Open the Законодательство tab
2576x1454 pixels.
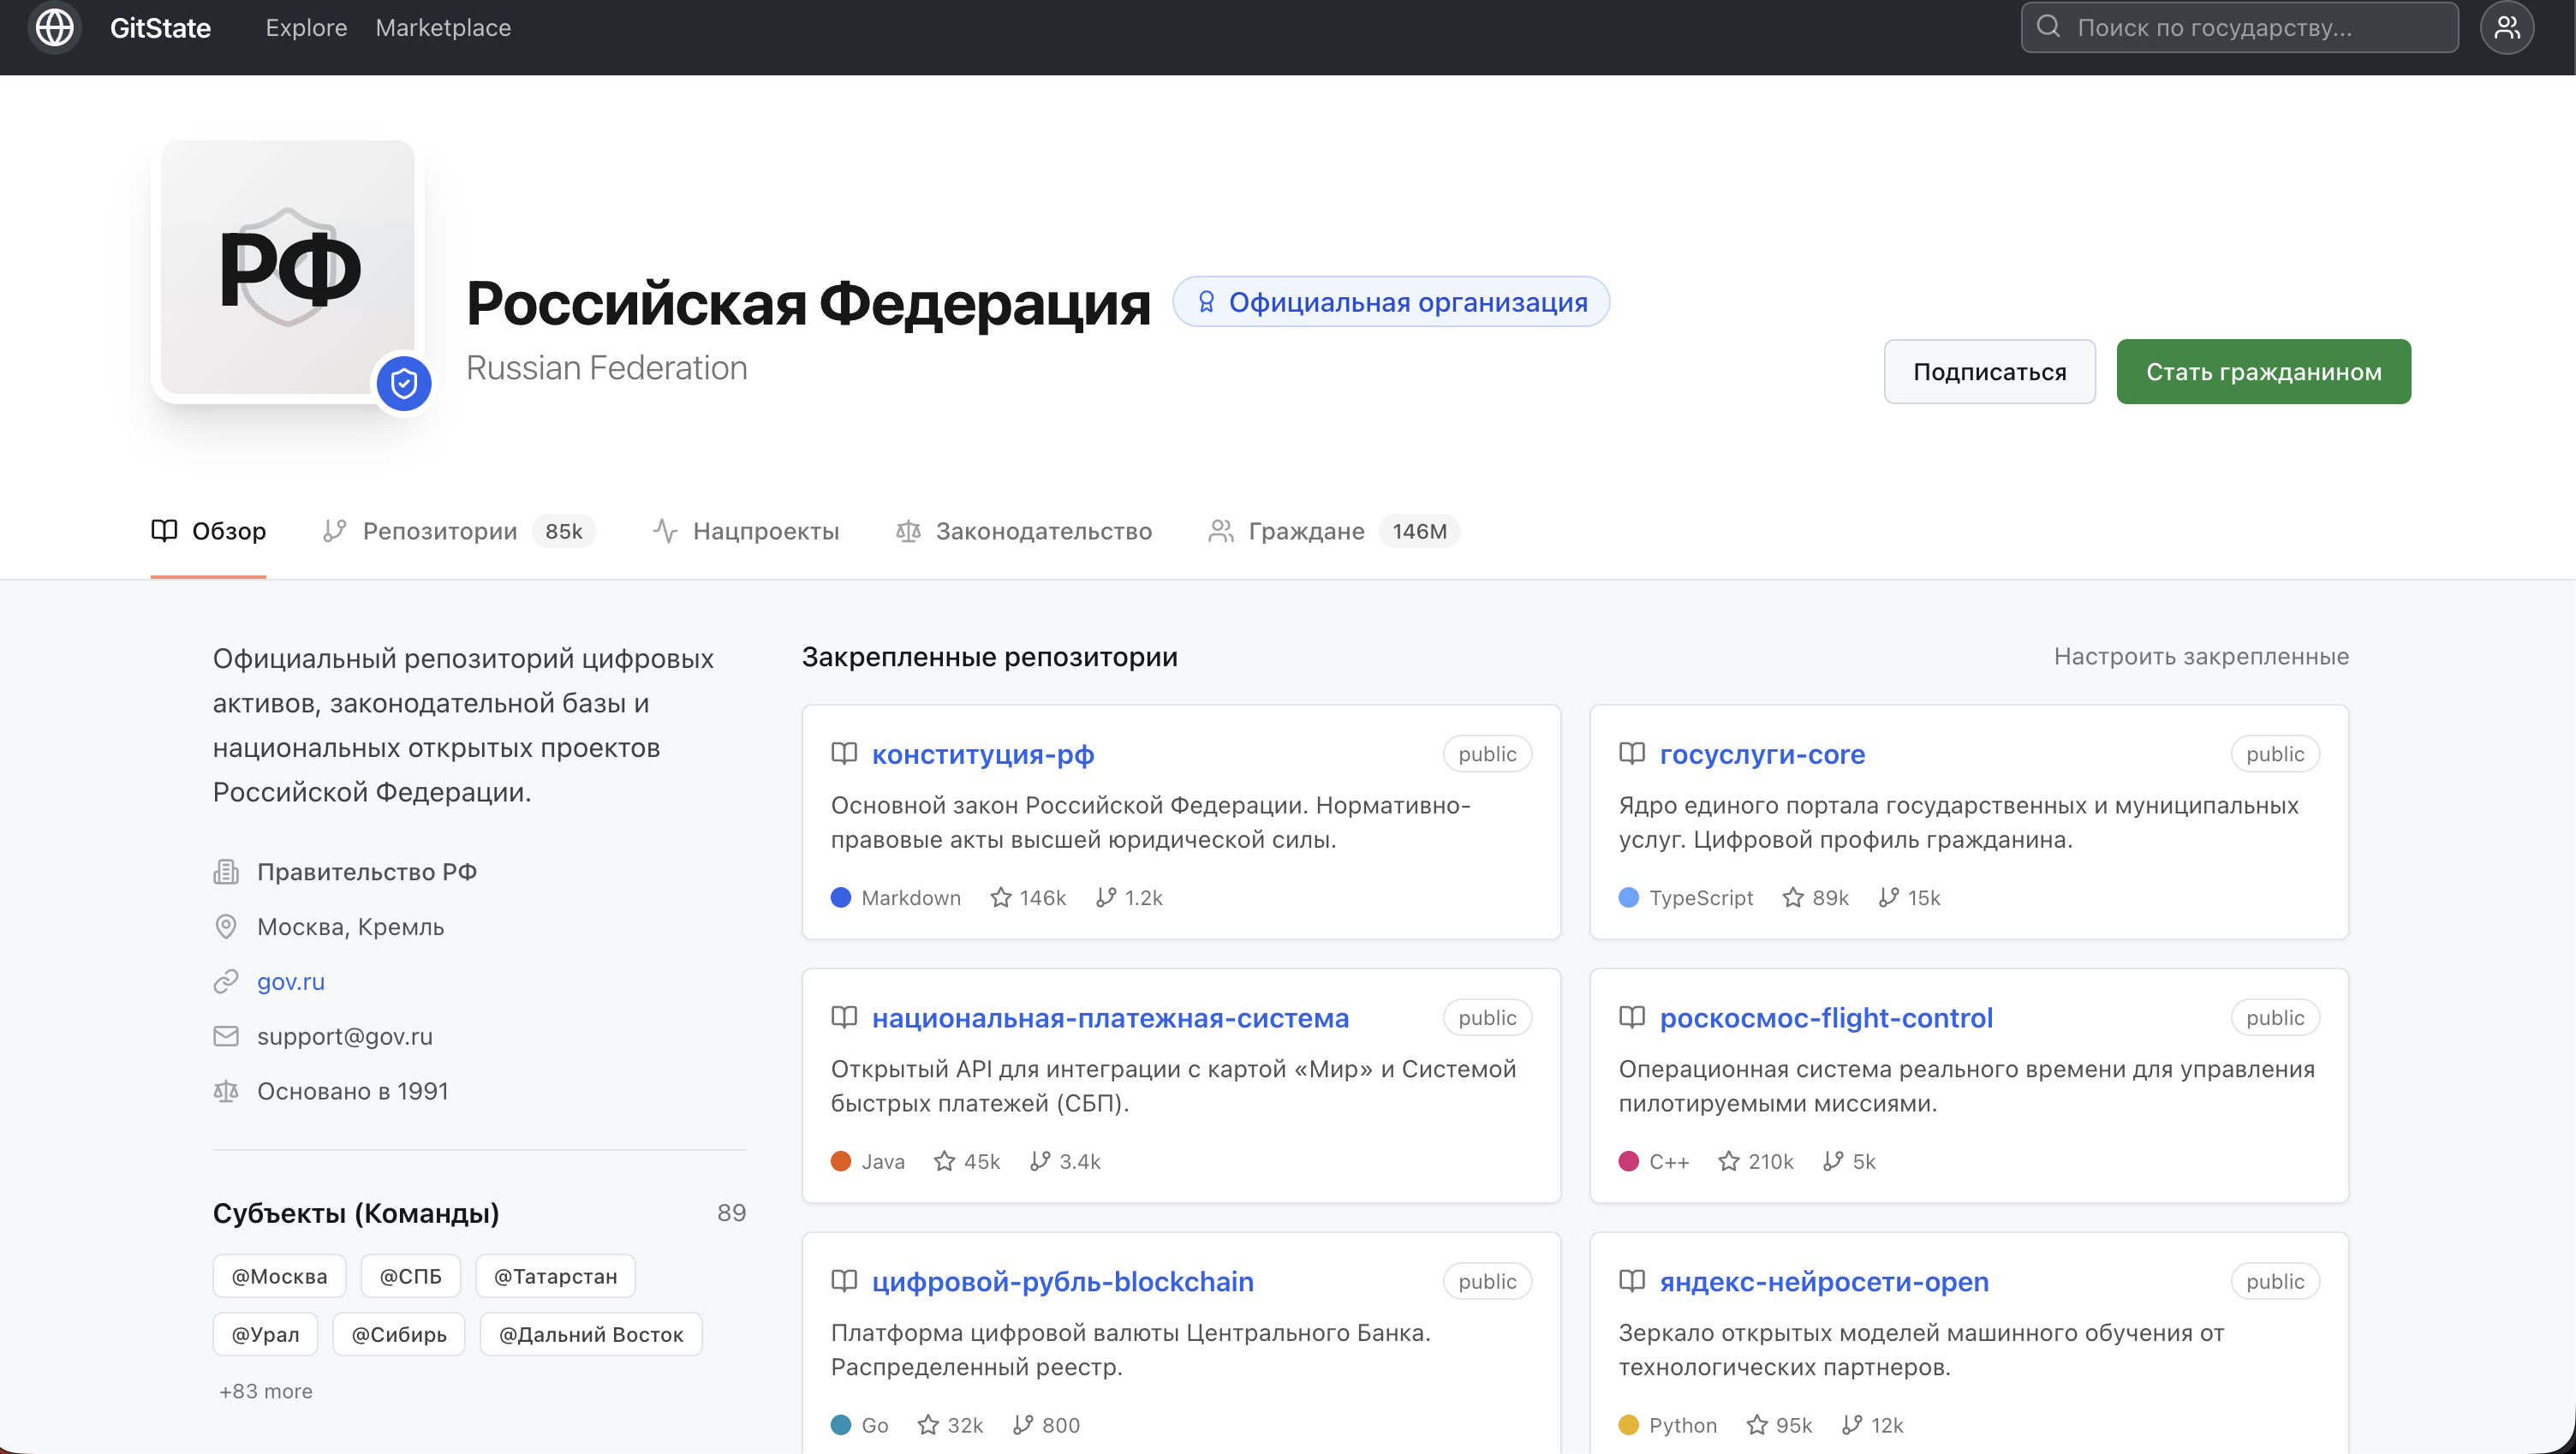(x=1042, y=531)
